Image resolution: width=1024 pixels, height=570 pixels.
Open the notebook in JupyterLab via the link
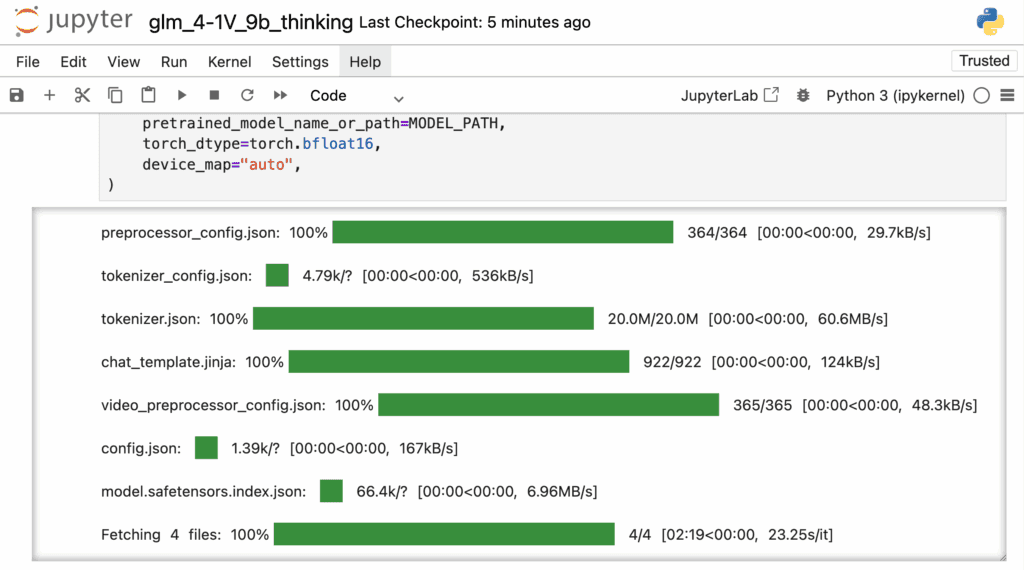pos(729,95)
